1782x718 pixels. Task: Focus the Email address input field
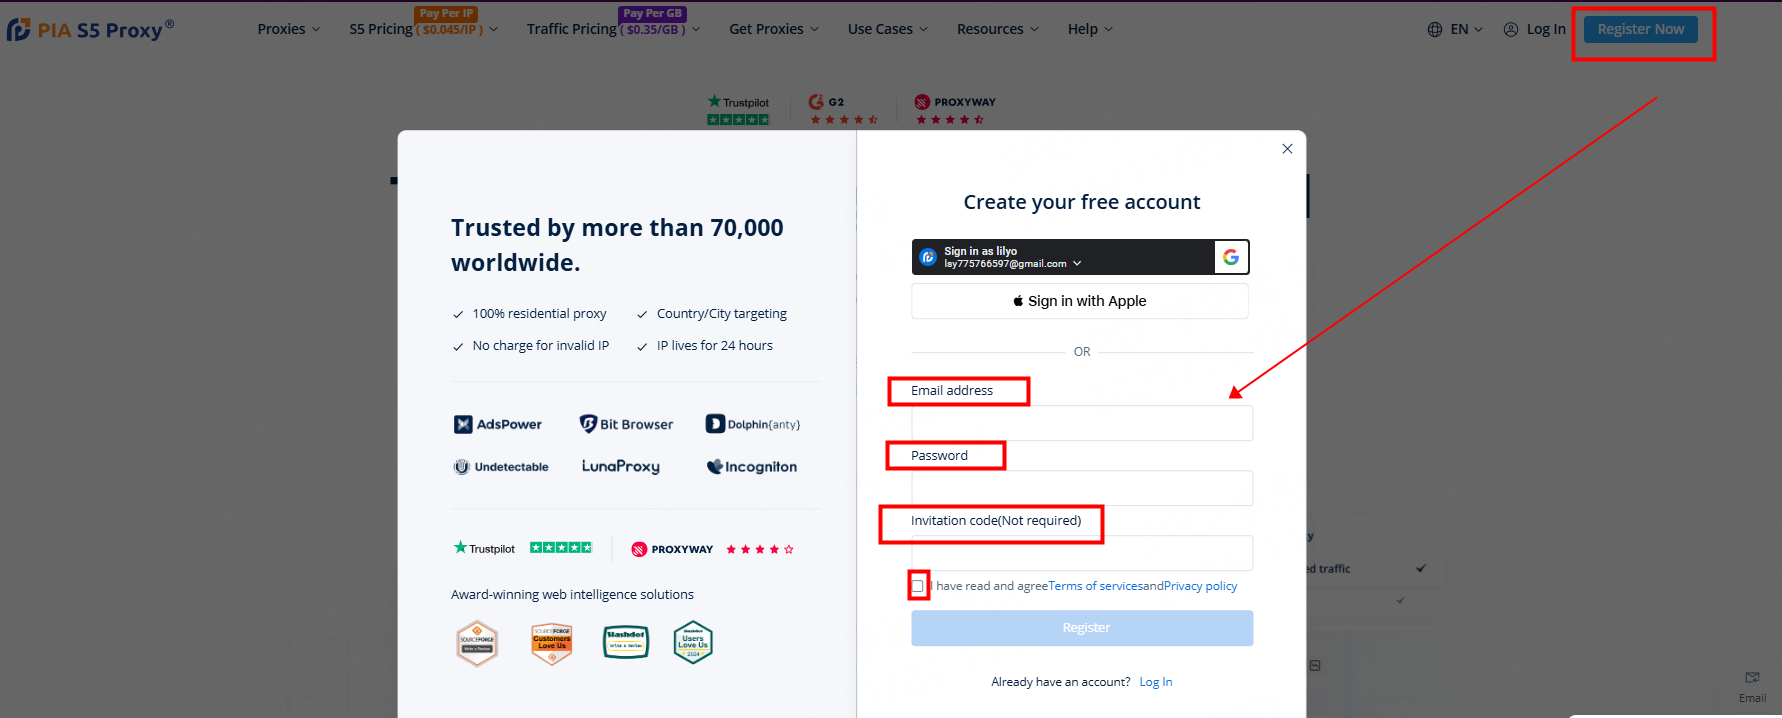click(x=1082, y=423)
